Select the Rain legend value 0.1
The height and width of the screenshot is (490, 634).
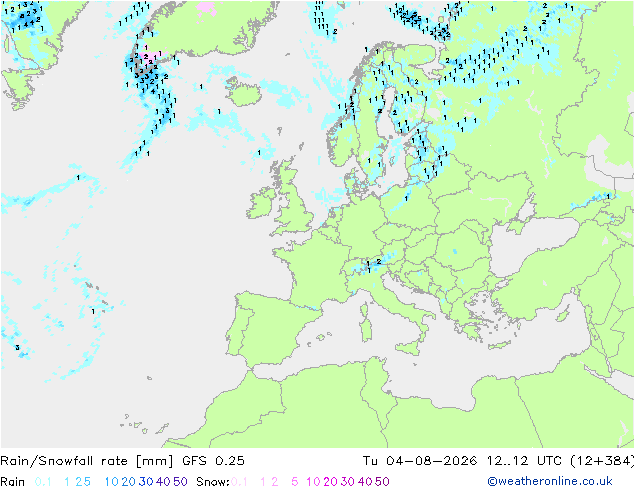43,482
